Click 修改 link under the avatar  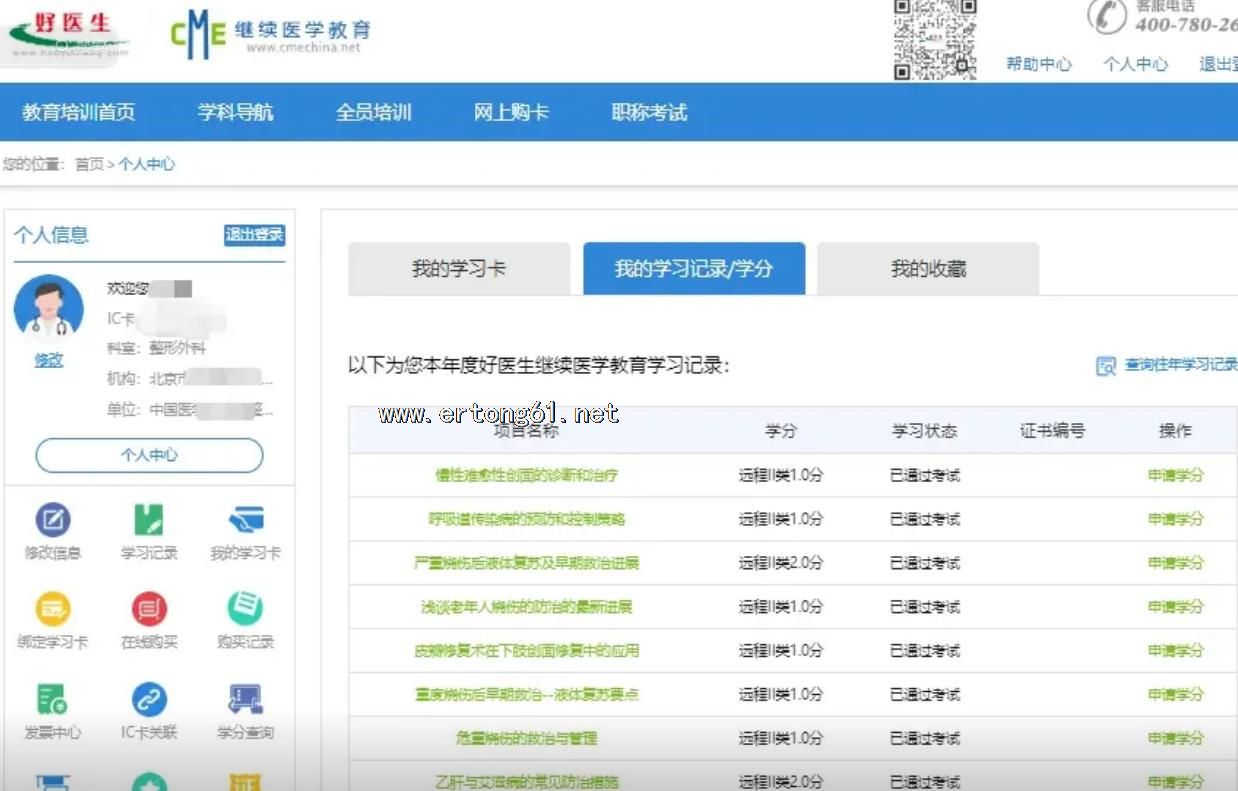[x=49, y=360]
